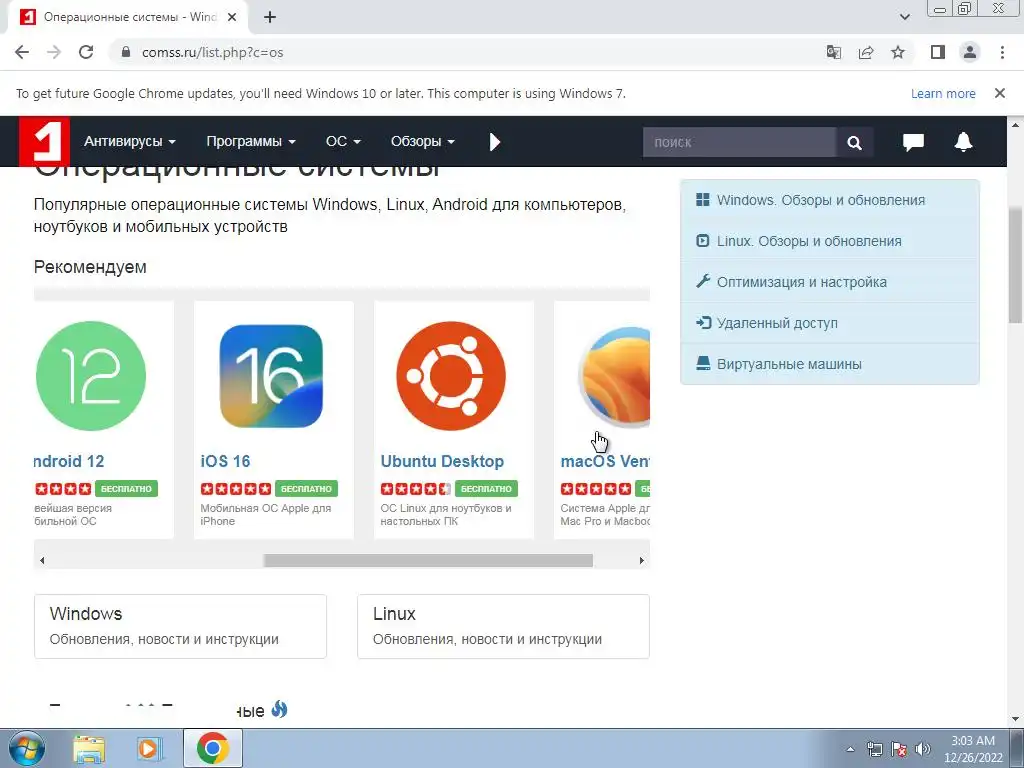The image size is (1024, 768).
Task: Open the notifications bell icon
Action: 963,142
